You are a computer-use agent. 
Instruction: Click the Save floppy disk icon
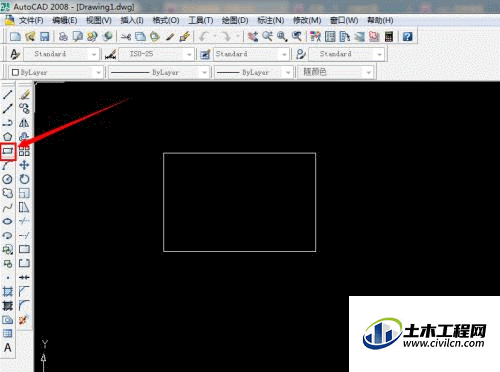point(45,36)
